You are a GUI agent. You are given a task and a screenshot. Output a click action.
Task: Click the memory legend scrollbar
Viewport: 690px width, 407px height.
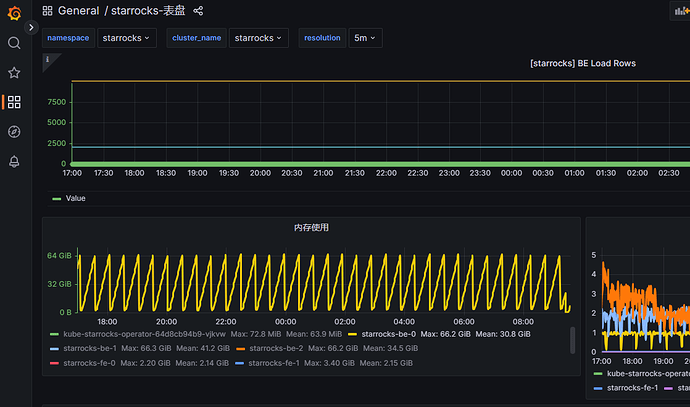(x=573, y=340)
